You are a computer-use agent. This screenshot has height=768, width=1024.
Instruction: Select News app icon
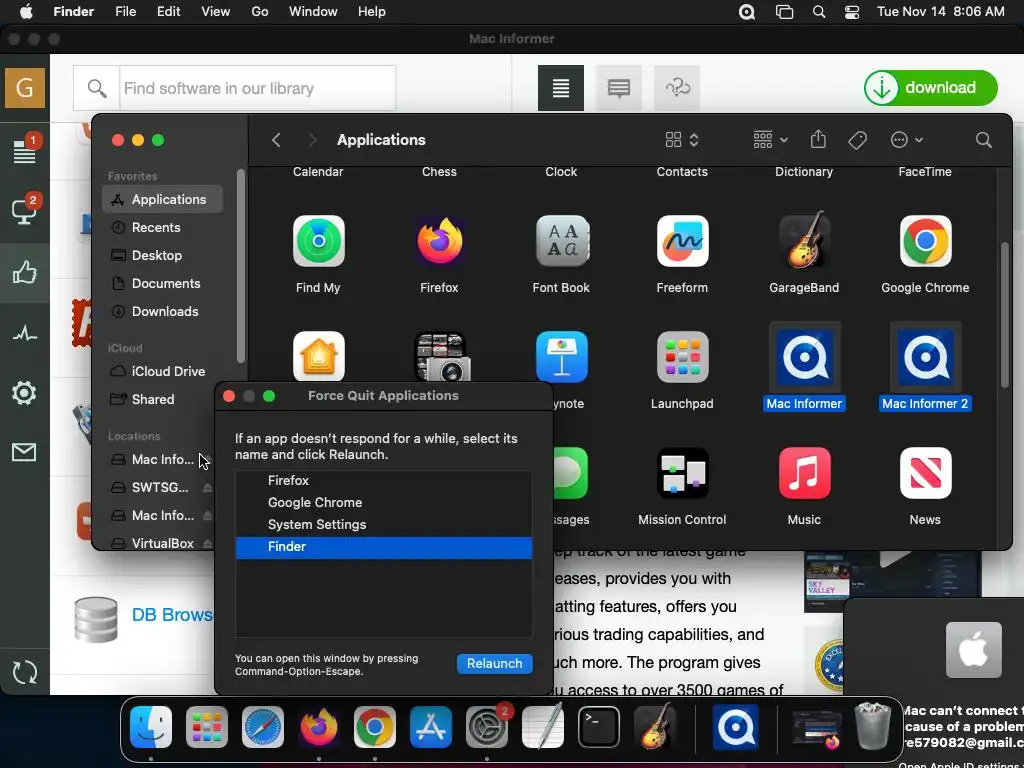(925, 473)
